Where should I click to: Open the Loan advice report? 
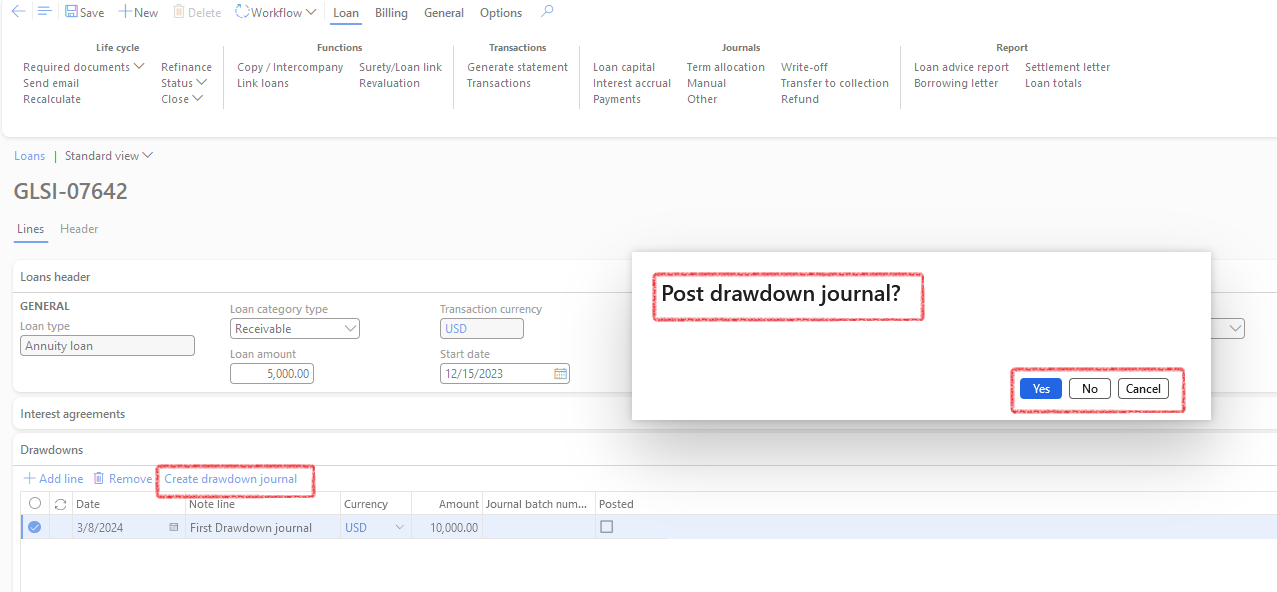click(x=962, y=67)
